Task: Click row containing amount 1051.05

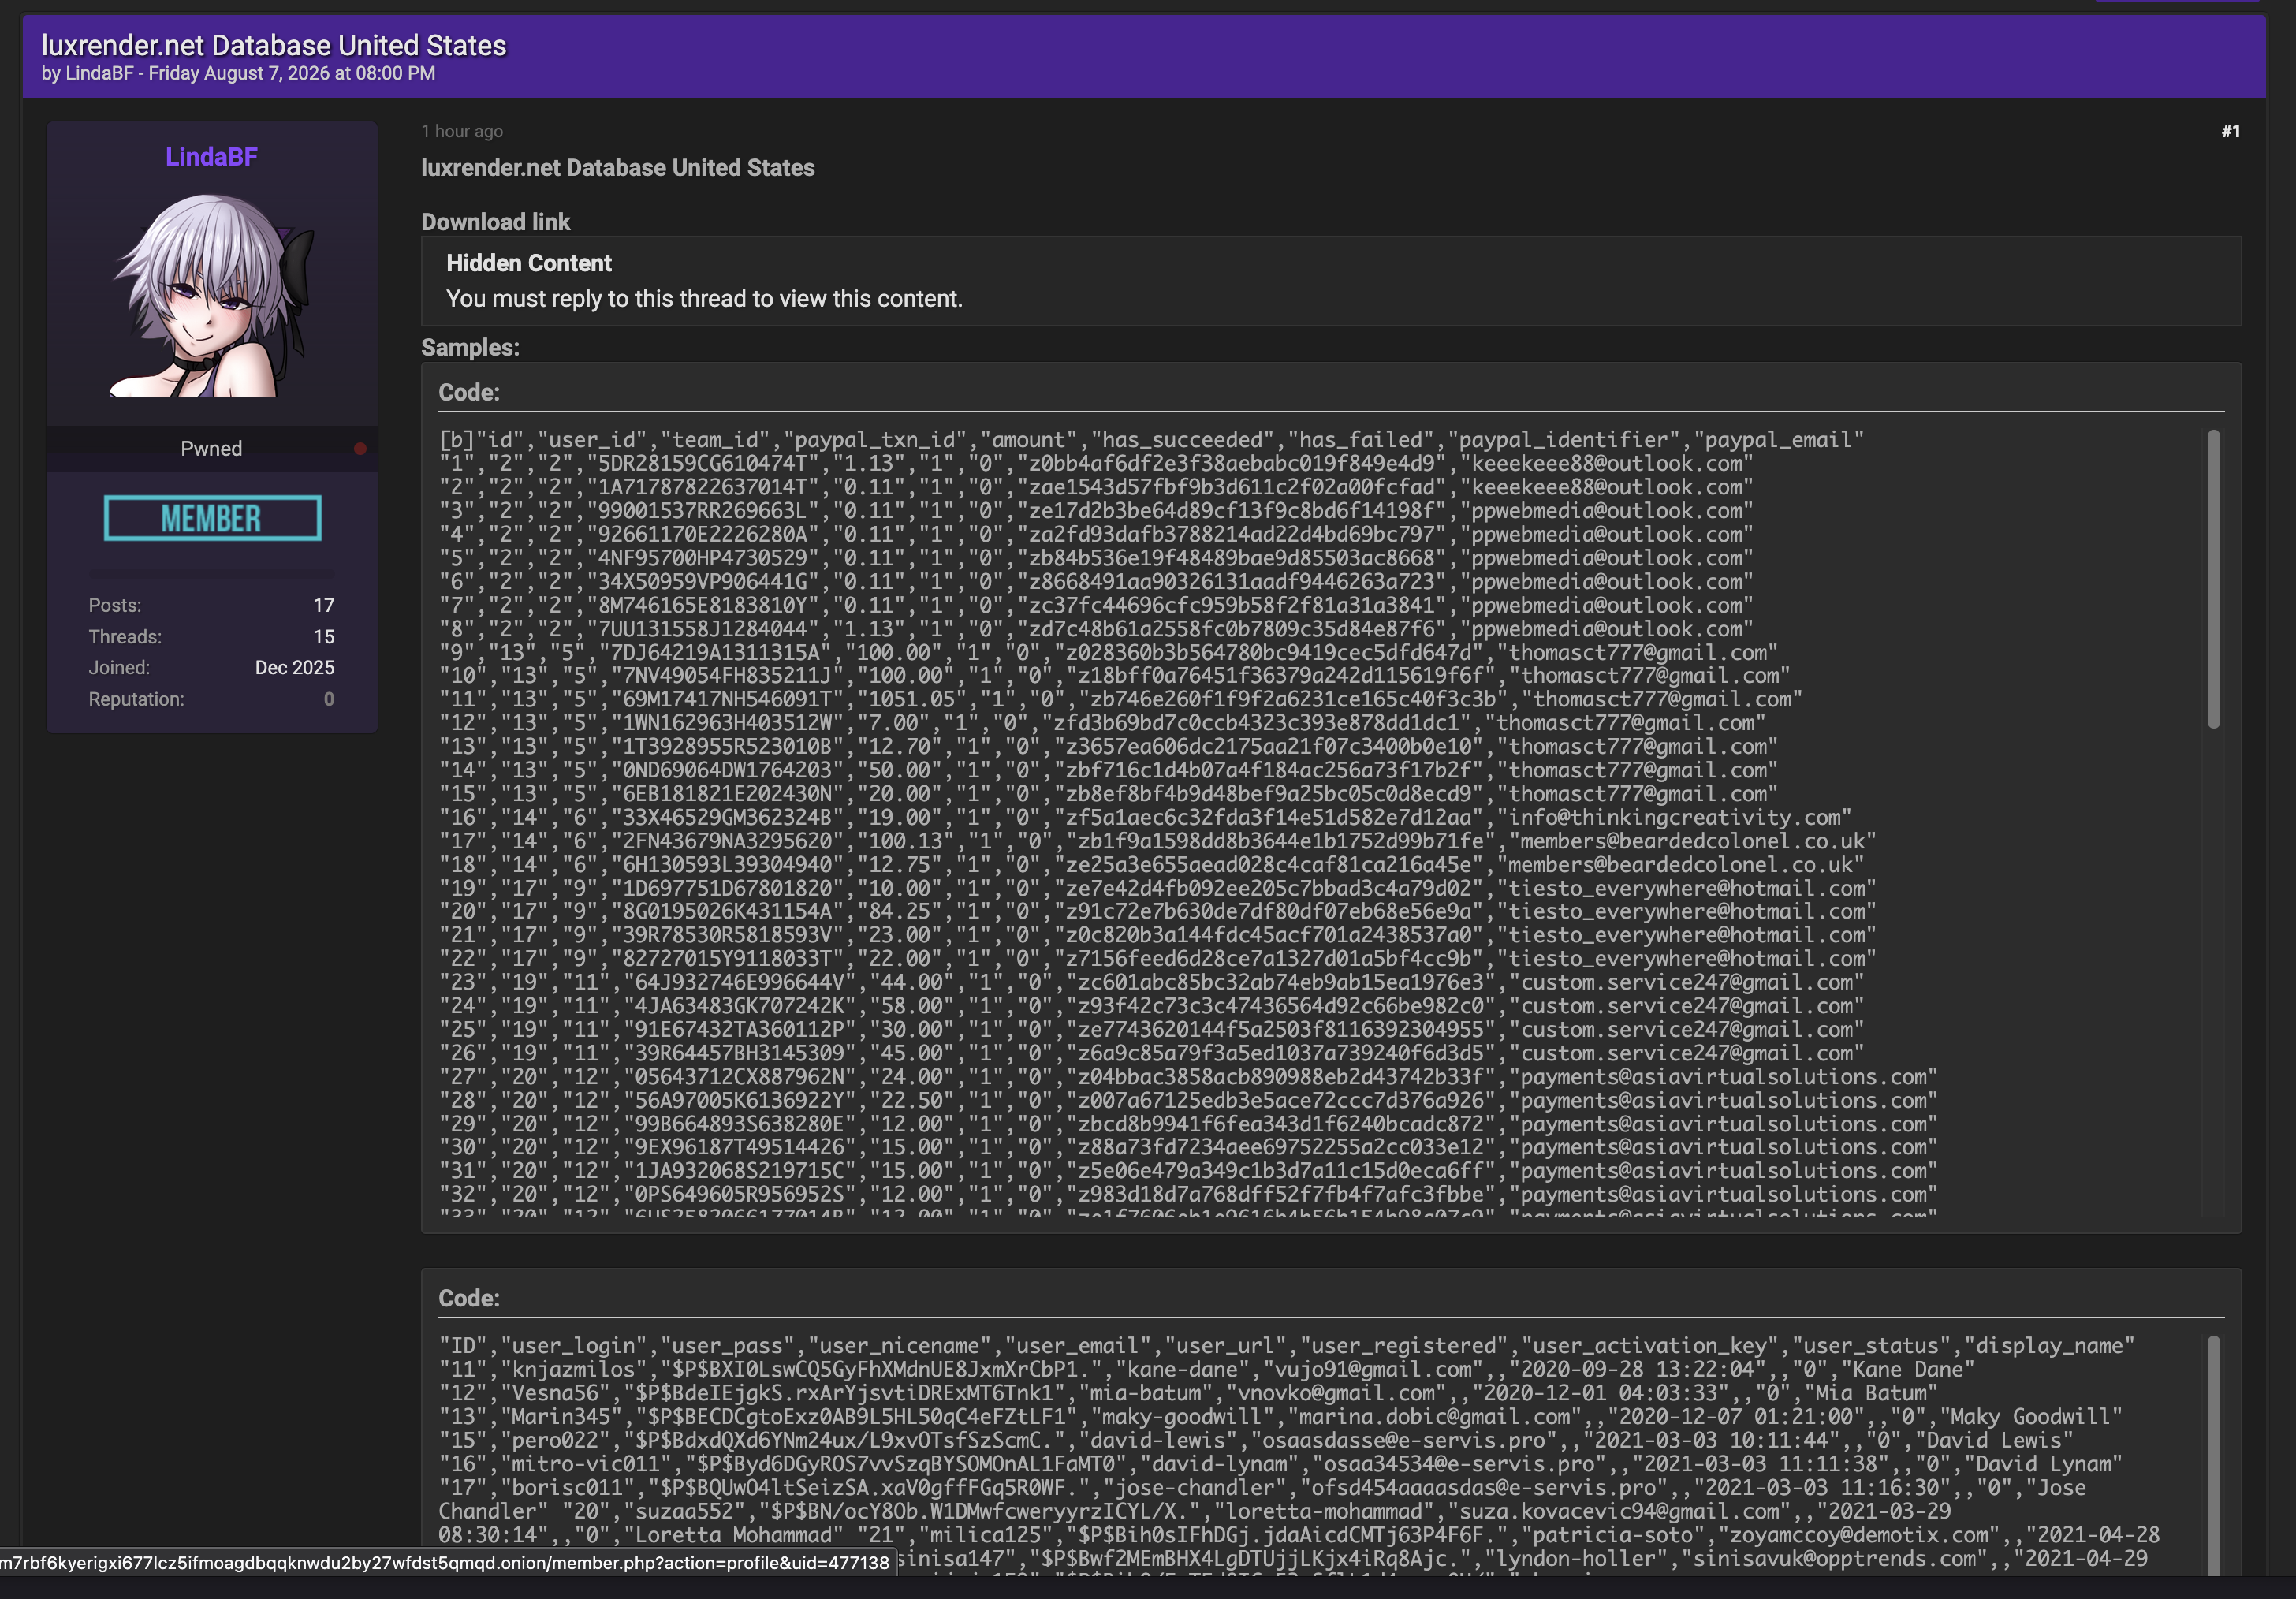Action: [x=1121, y=700]
